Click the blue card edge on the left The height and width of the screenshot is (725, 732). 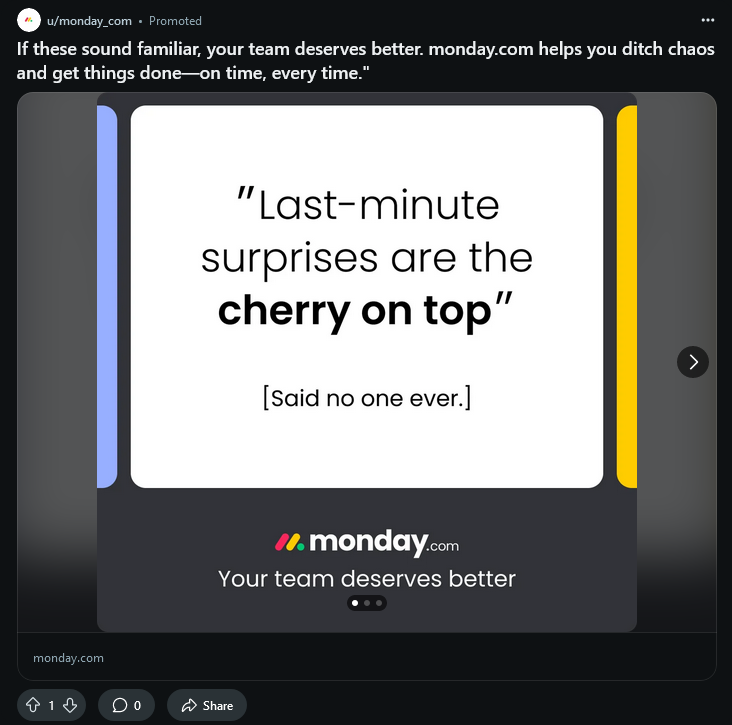[x=107, y=296]
